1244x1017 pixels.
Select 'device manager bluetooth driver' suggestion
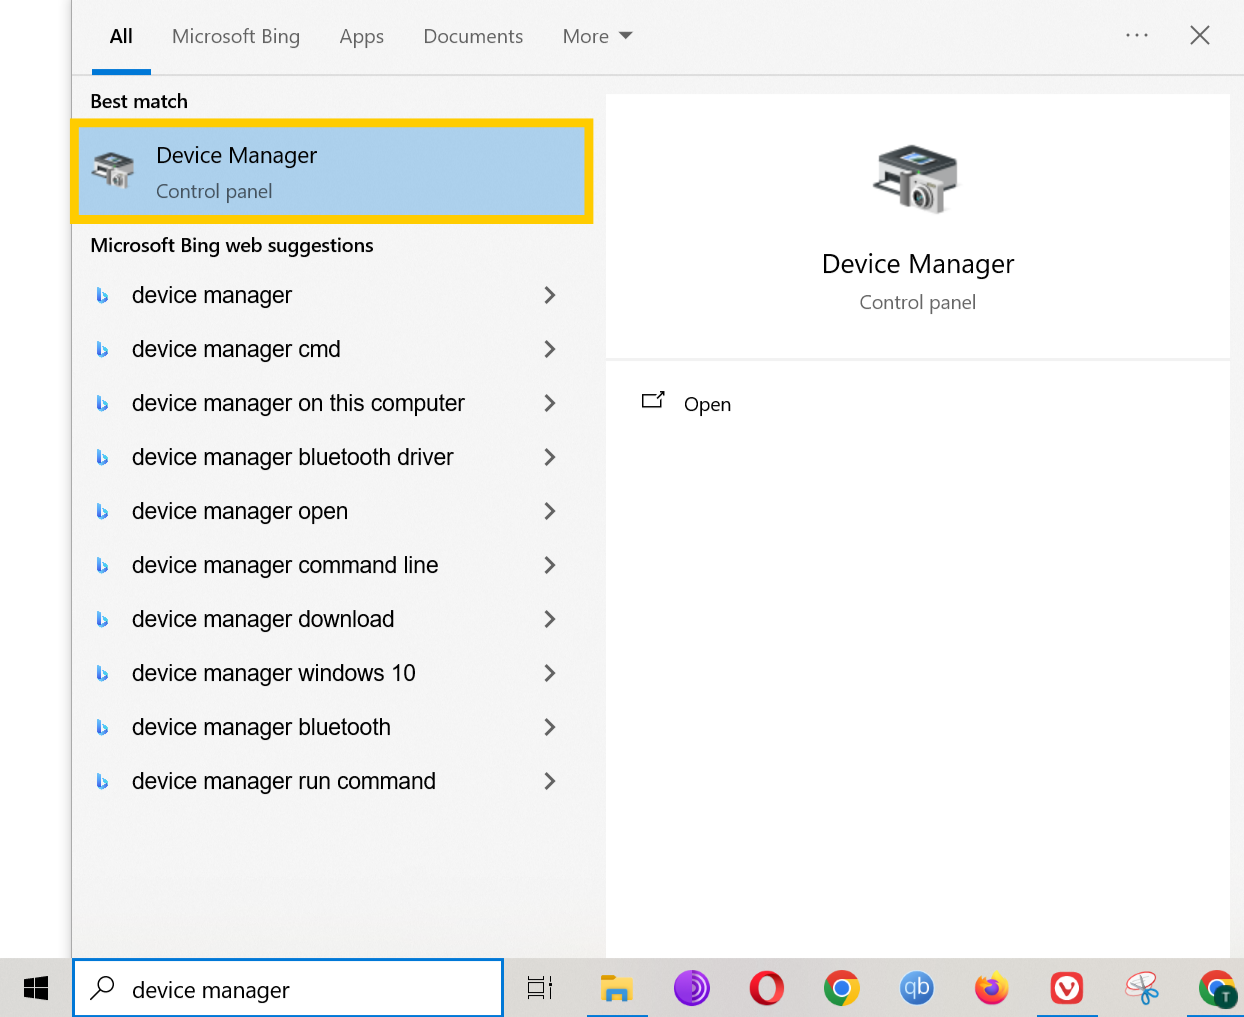[293, 457]
